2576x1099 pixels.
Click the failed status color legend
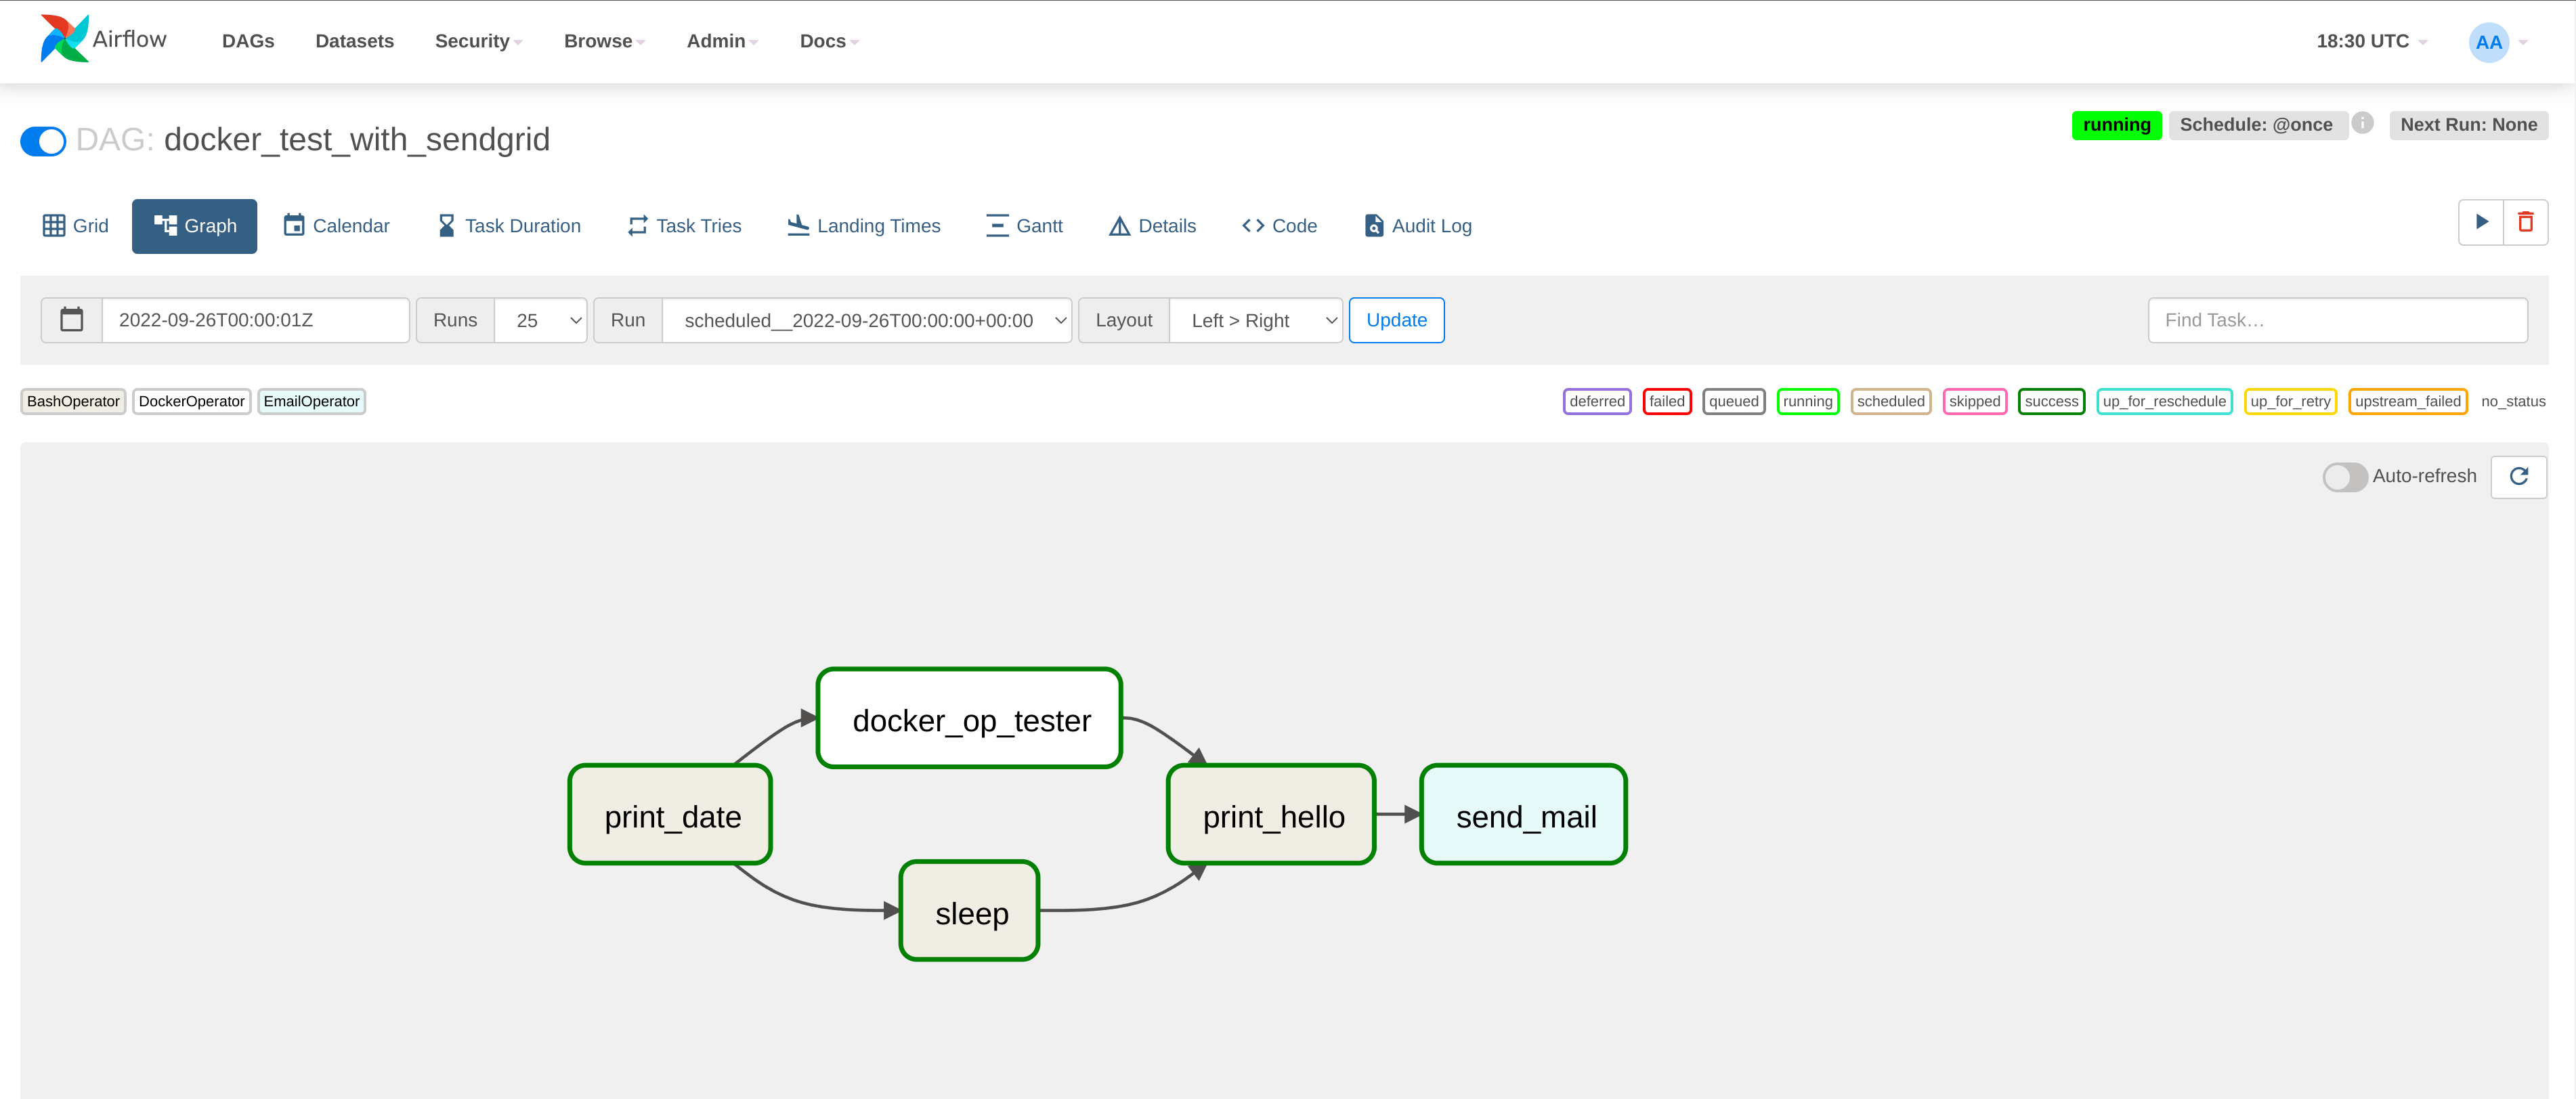[1666, 401]
